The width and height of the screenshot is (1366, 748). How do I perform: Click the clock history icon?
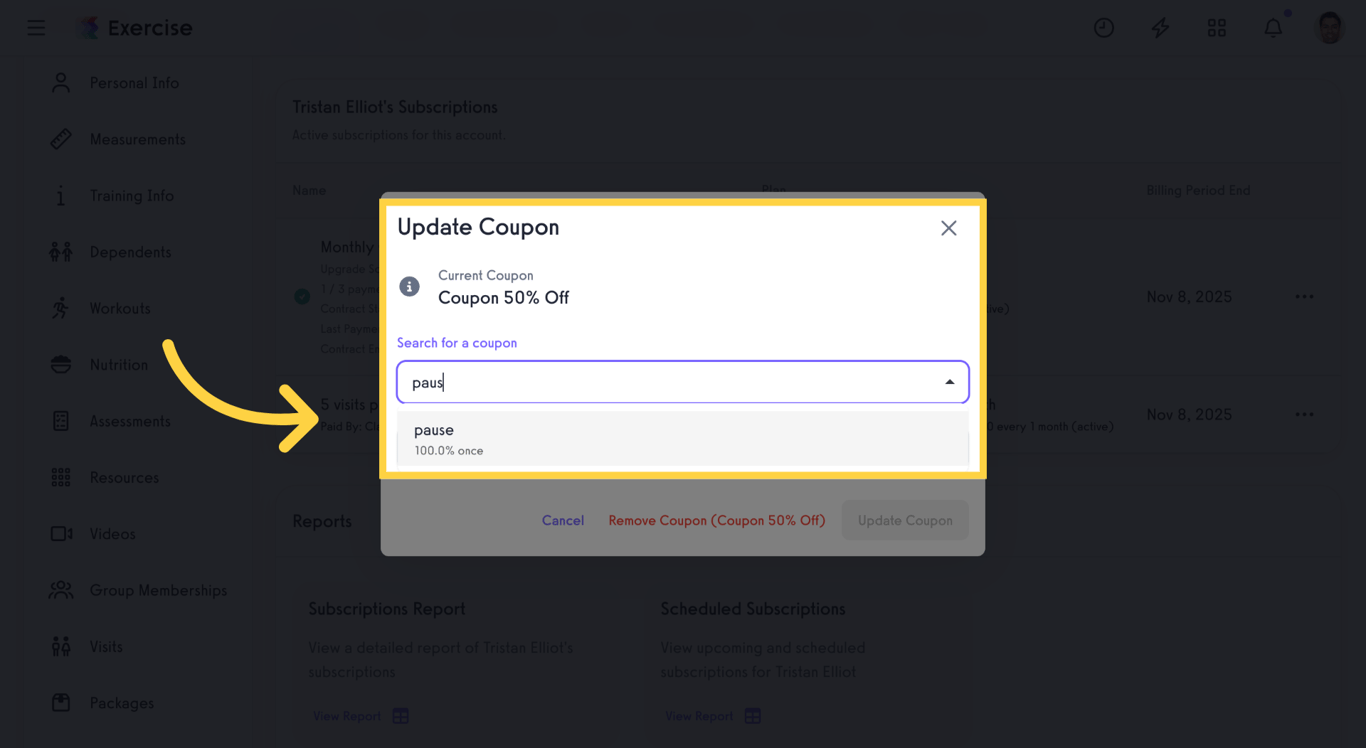[1104, 28]
